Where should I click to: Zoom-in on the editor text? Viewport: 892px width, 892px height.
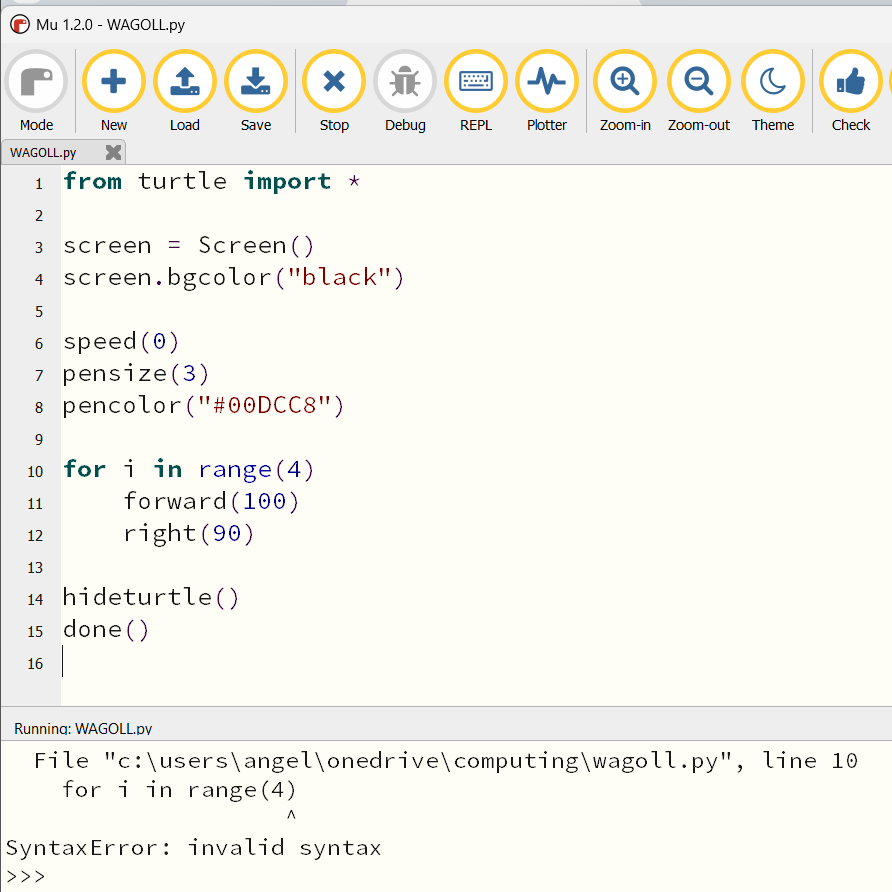(625, 92)
